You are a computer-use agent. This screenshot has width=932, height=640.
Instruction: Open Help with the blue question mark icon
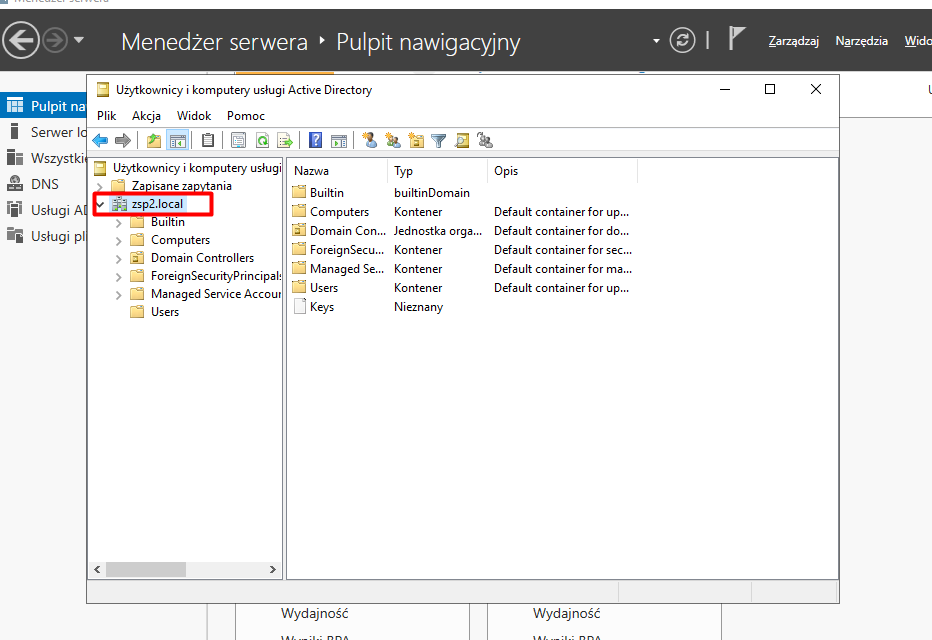(315, 141)
